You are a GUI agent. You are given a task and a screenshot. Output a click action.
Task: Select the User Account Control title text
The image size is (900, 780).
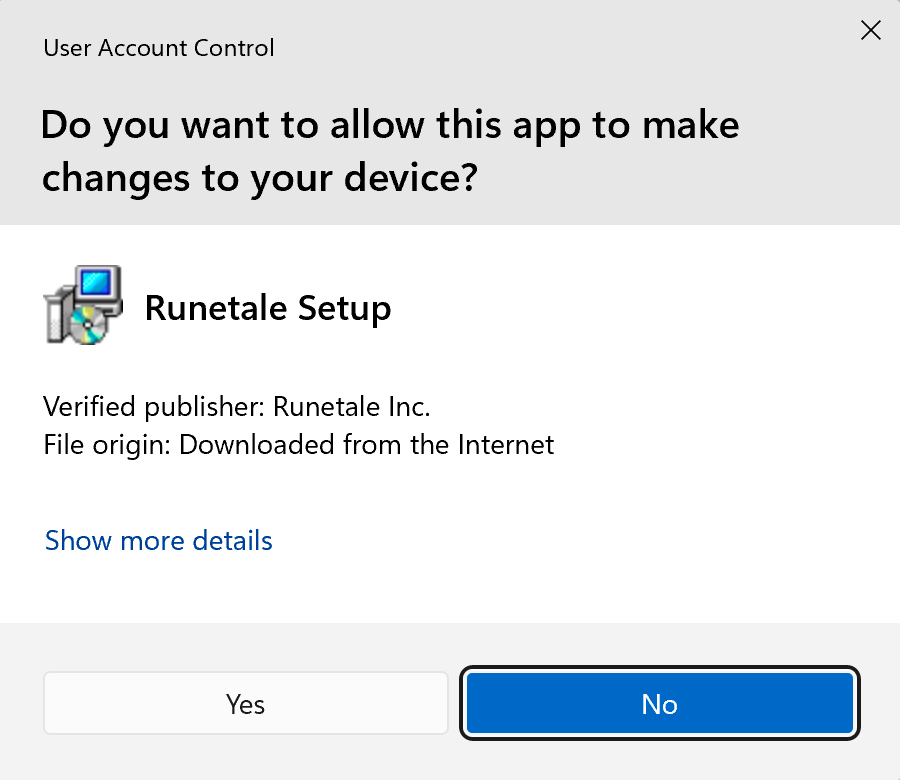pyautogui.click(x=158, y=48)
